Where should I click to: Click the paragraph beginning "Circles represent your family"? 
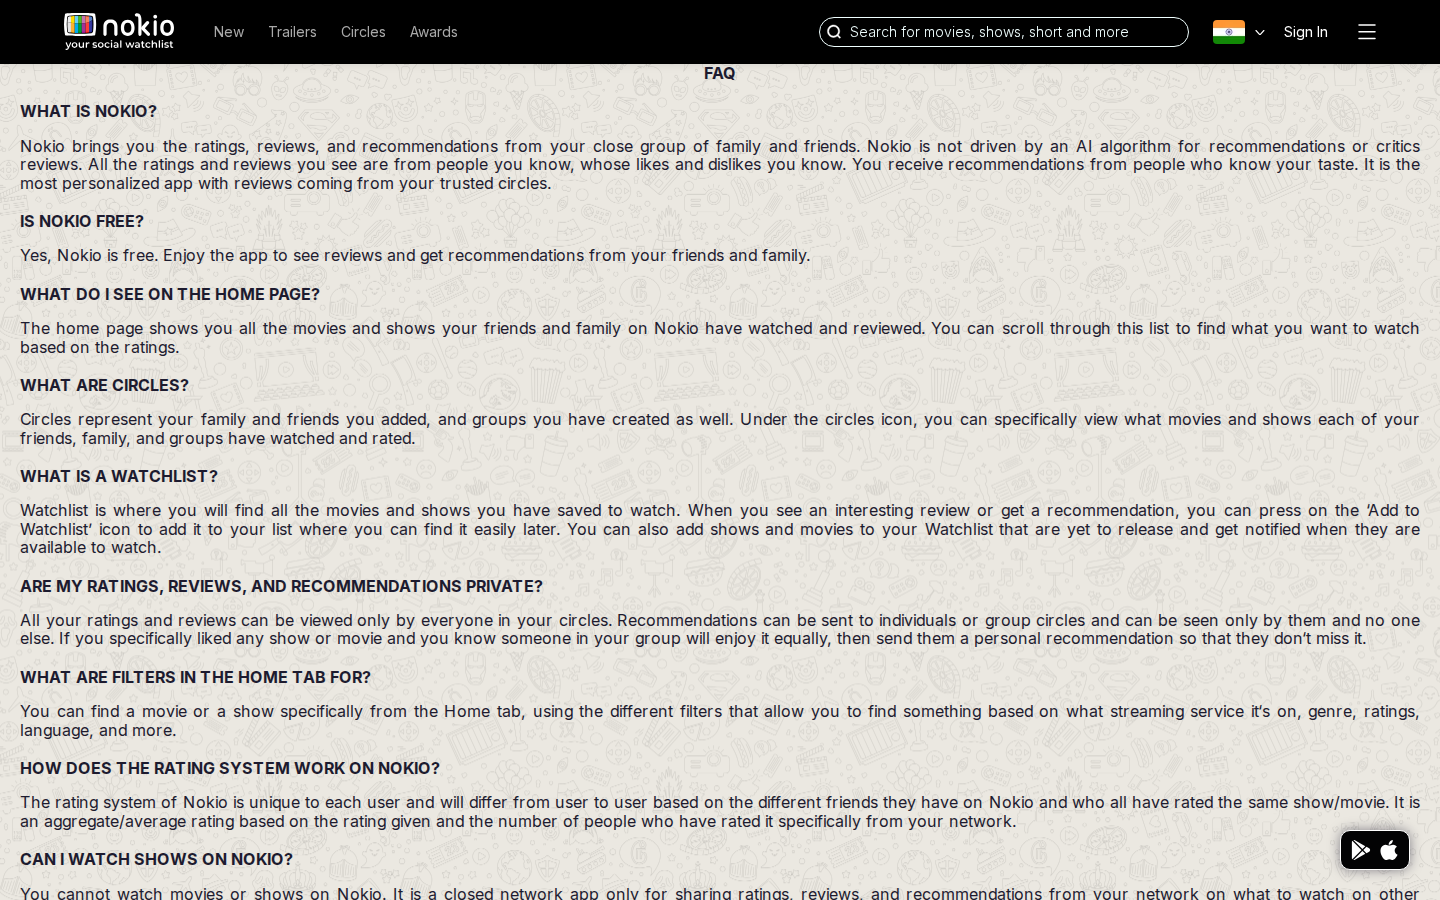pyautogui.click(x=720, y=428)
